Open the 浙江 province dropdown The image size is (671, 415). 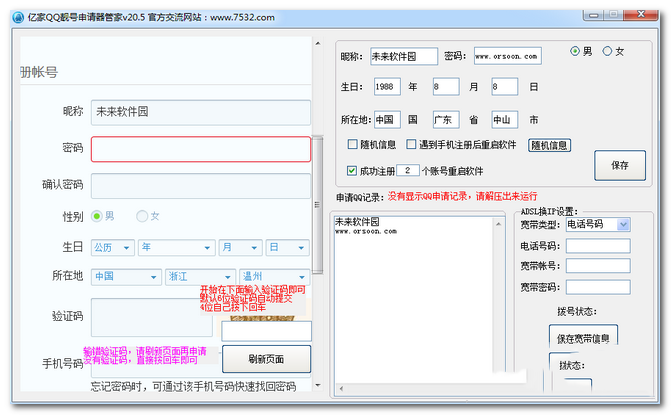tap(200, 277)
